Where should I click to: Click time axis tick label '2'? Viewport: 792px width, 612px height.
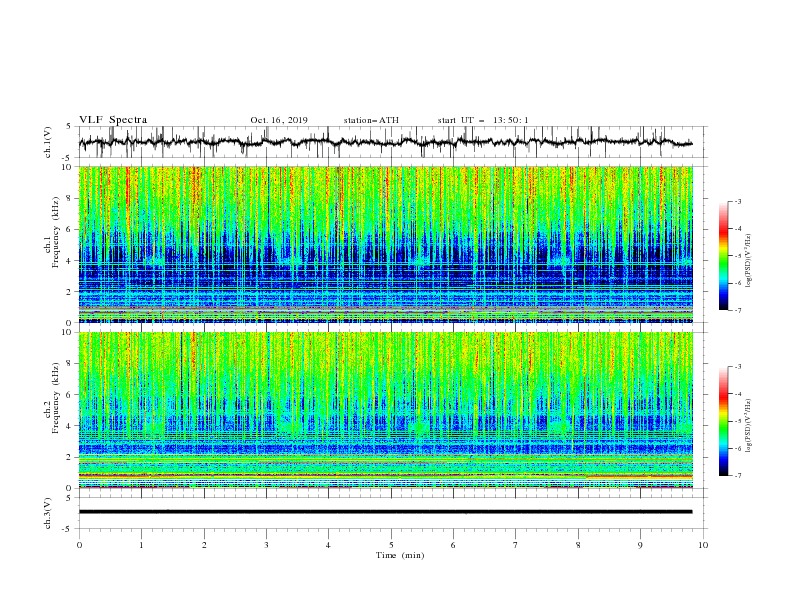204,545
